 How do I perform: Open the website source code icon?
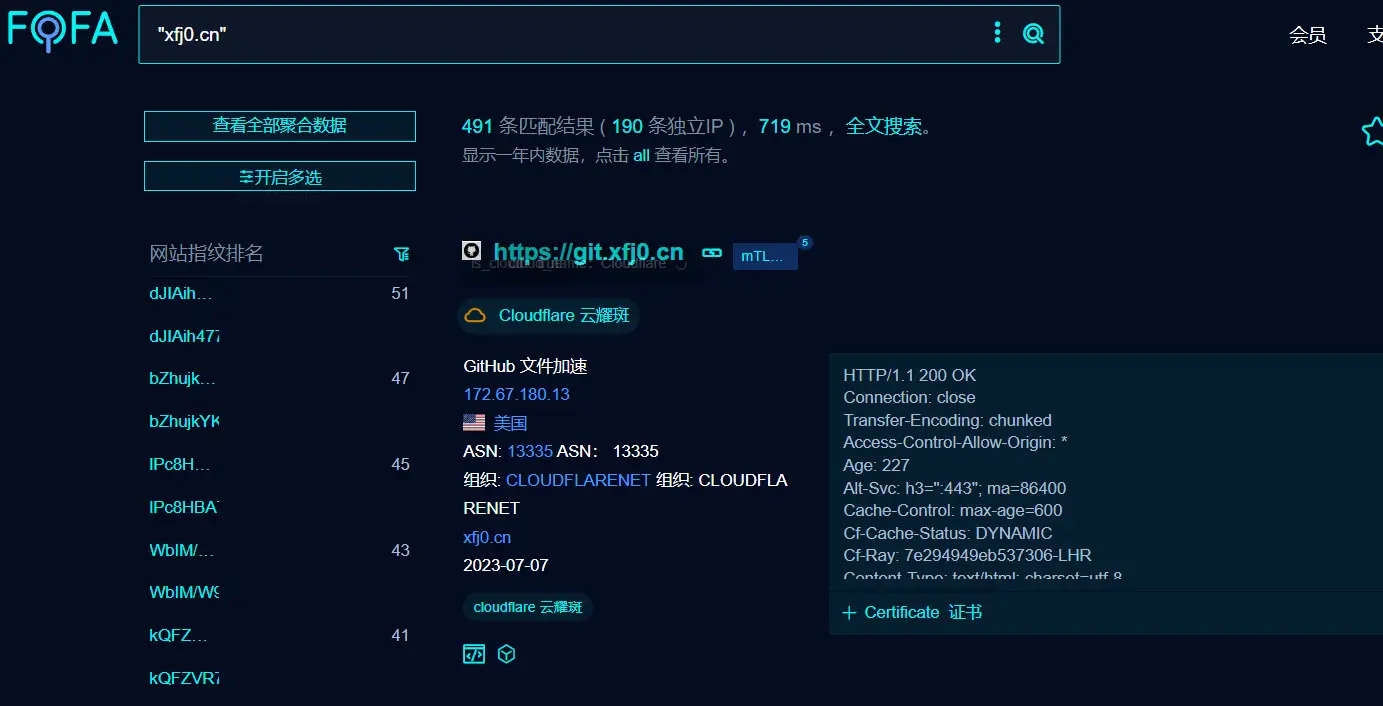(474, 654)
